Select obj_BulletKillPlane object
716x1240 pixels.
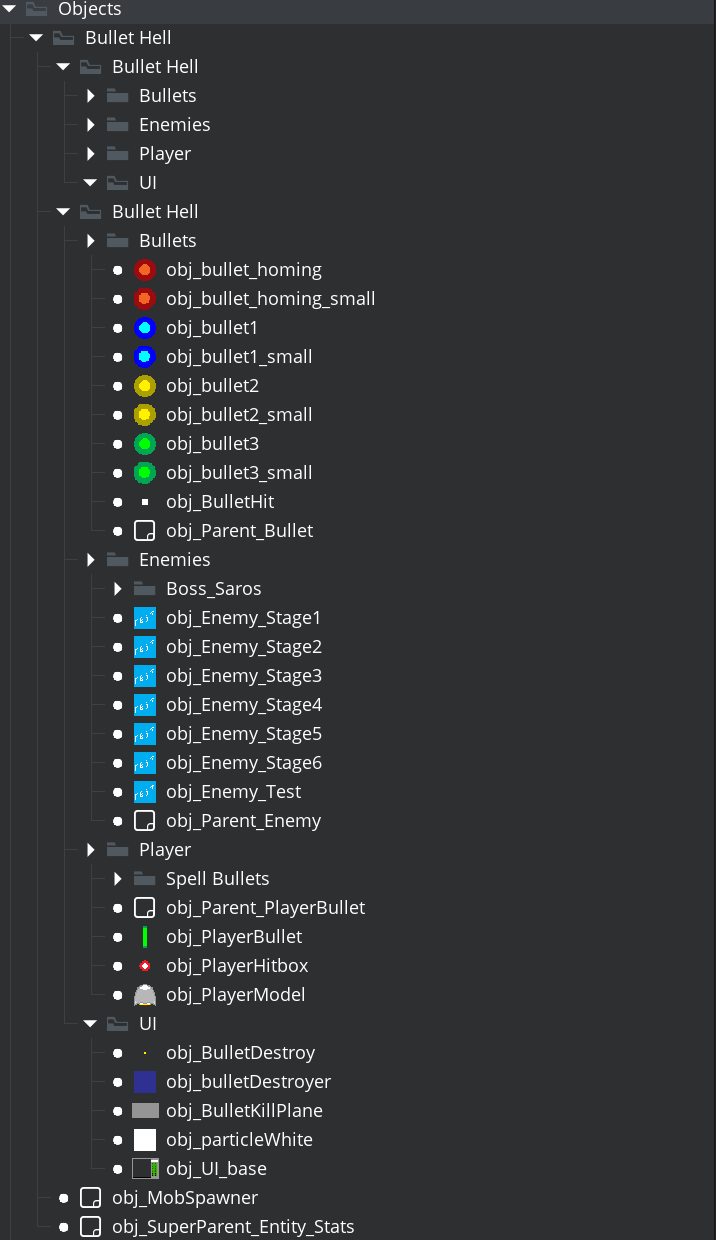[x=244, y=1111]
